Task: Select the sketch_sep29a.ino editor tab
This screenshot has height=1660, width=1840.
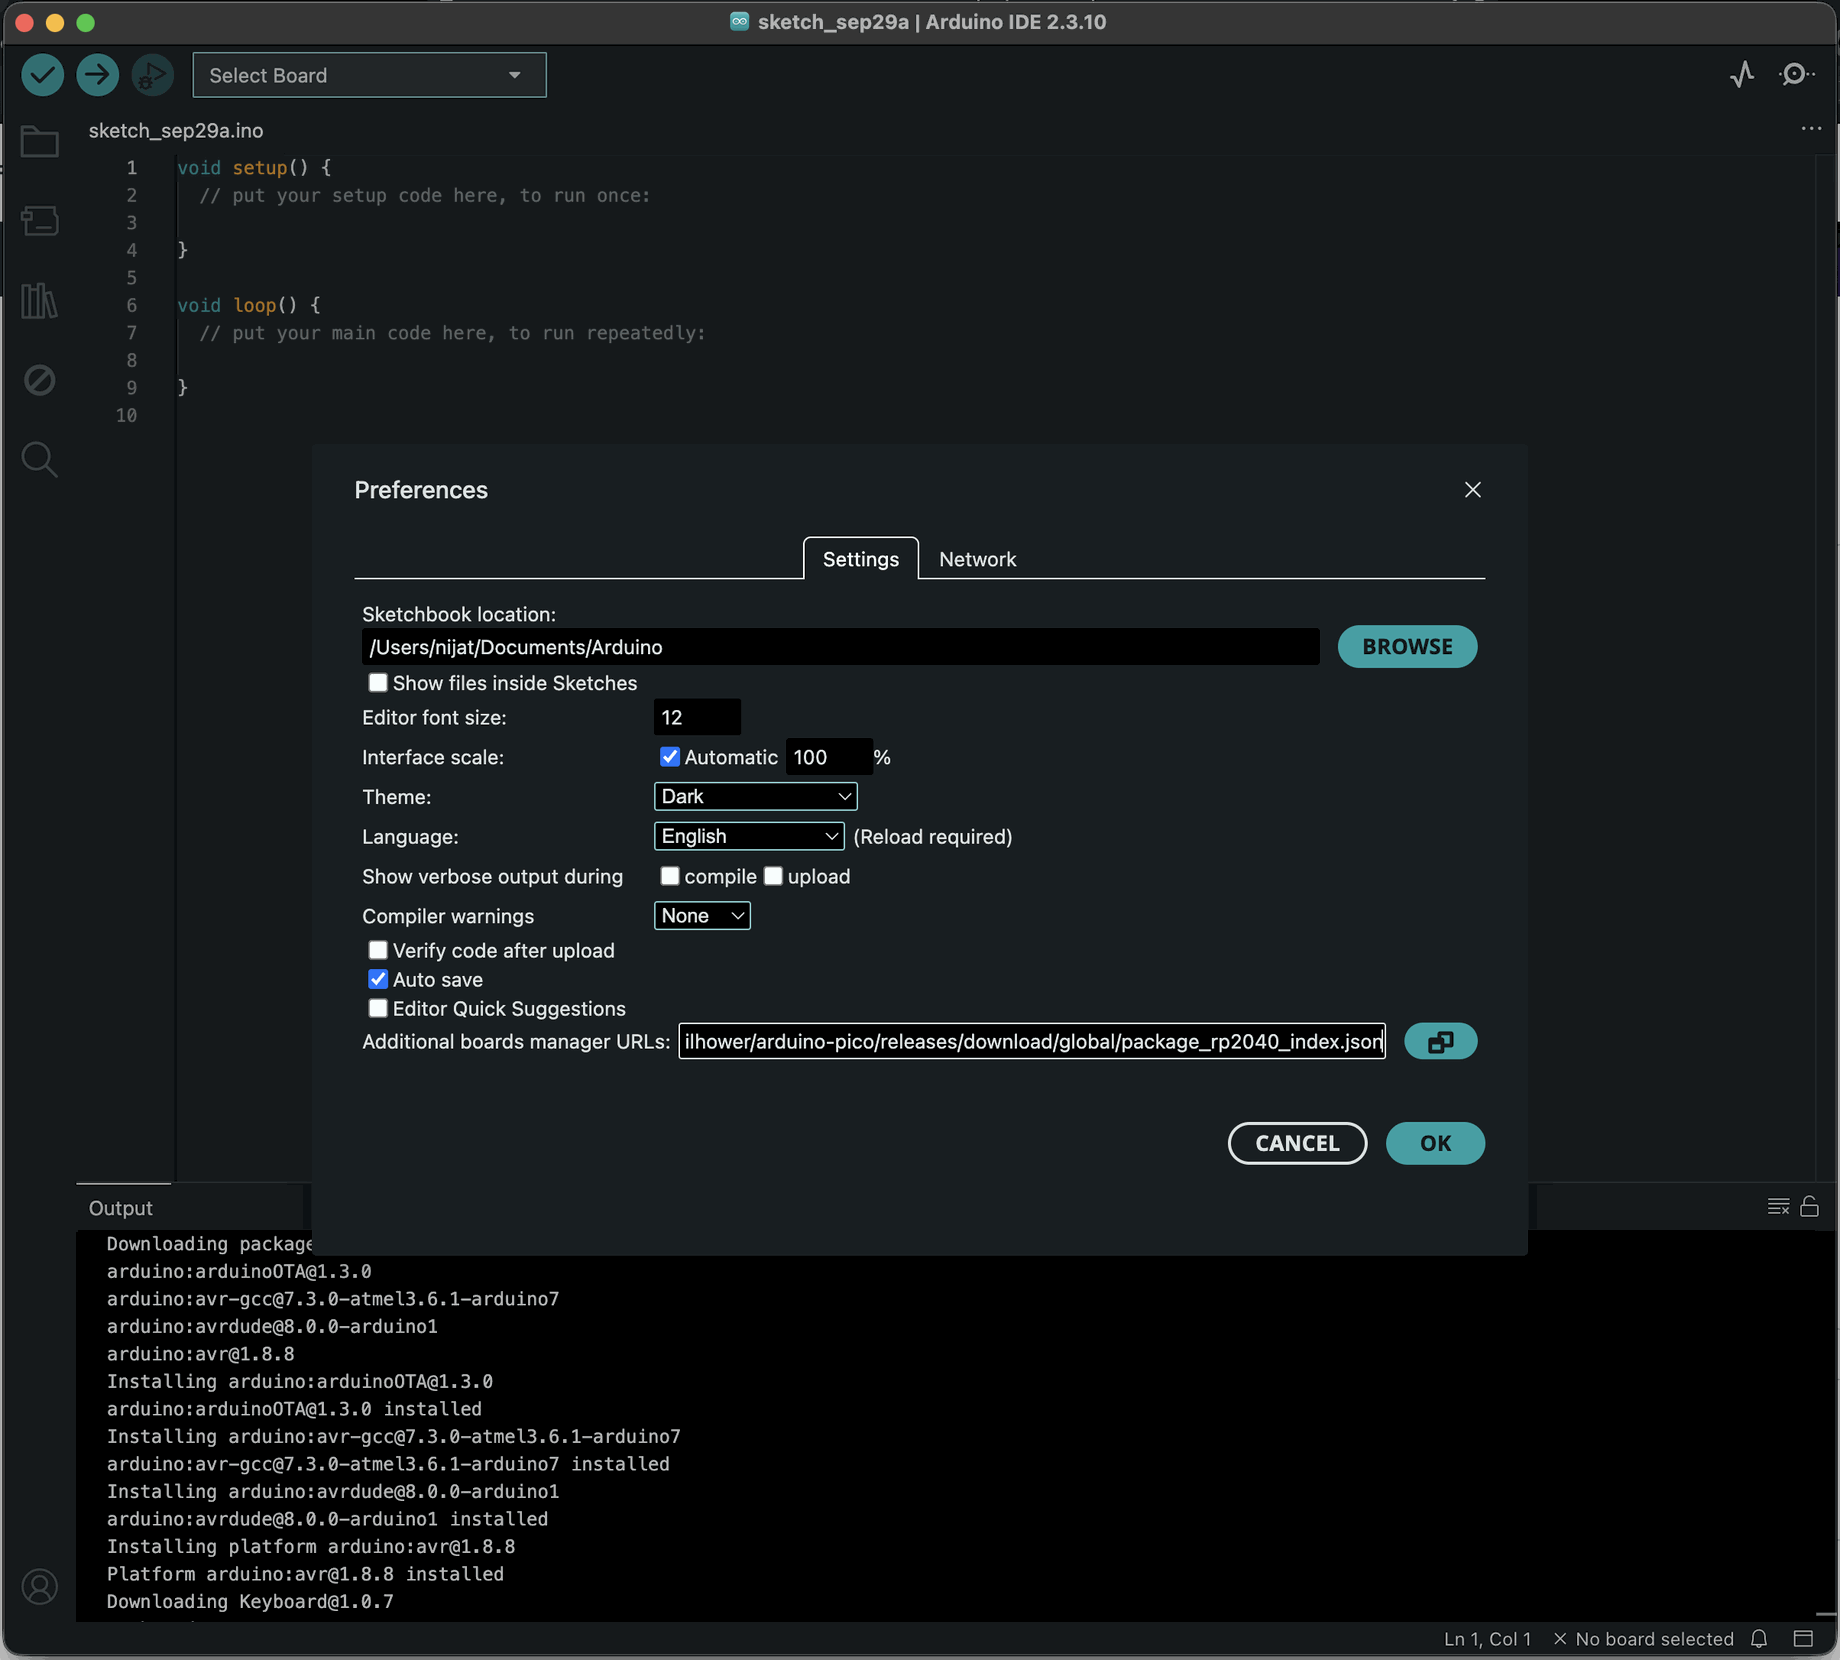Action: (x=176, y=130)
